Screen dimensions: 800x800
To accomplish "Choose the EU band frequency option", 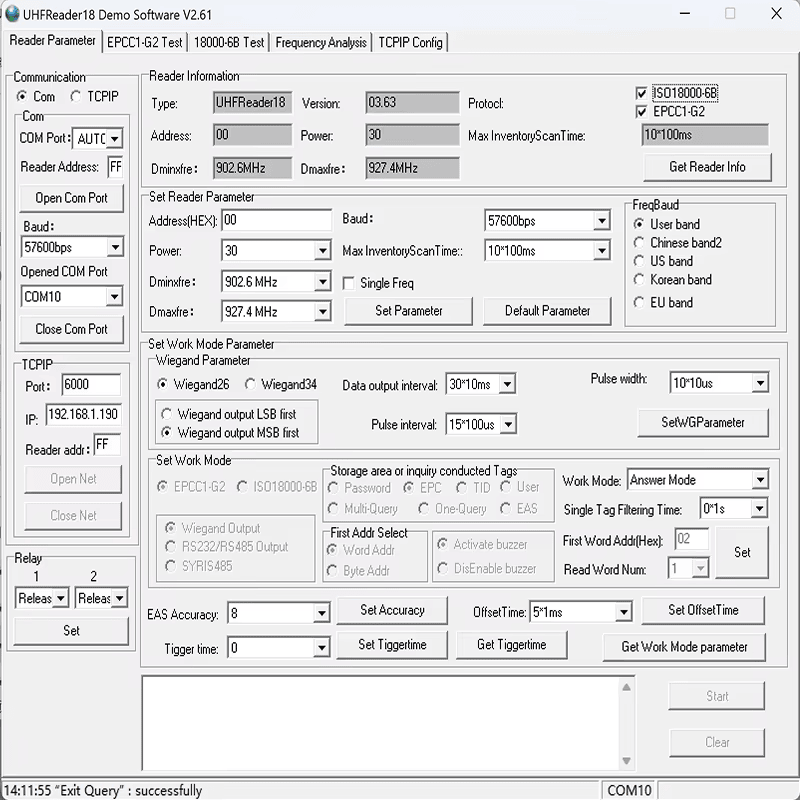I will click(x=639, y=303).
